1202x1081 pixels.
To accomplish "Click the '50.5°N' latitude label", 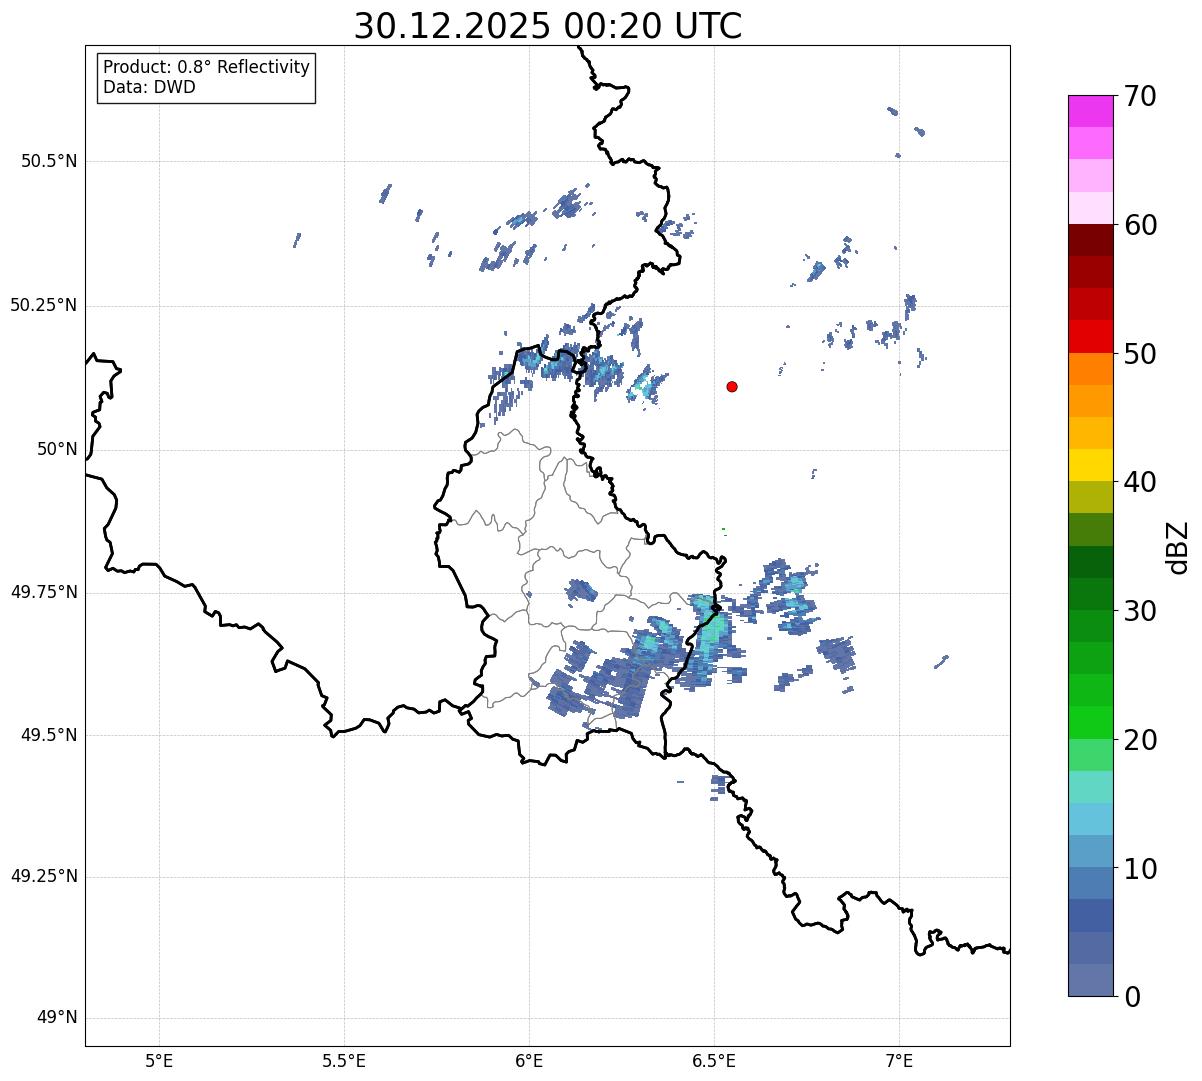I will tap(49, 161).
